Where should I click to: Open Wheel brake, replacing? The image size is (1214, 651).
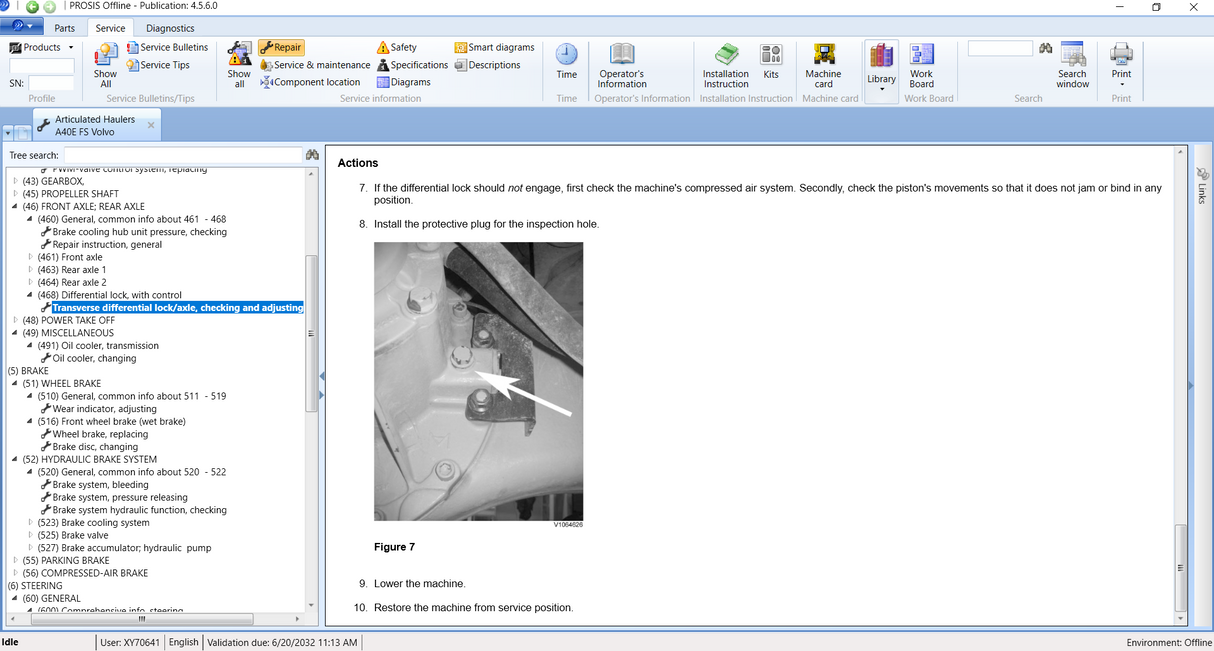pos(100,434)
